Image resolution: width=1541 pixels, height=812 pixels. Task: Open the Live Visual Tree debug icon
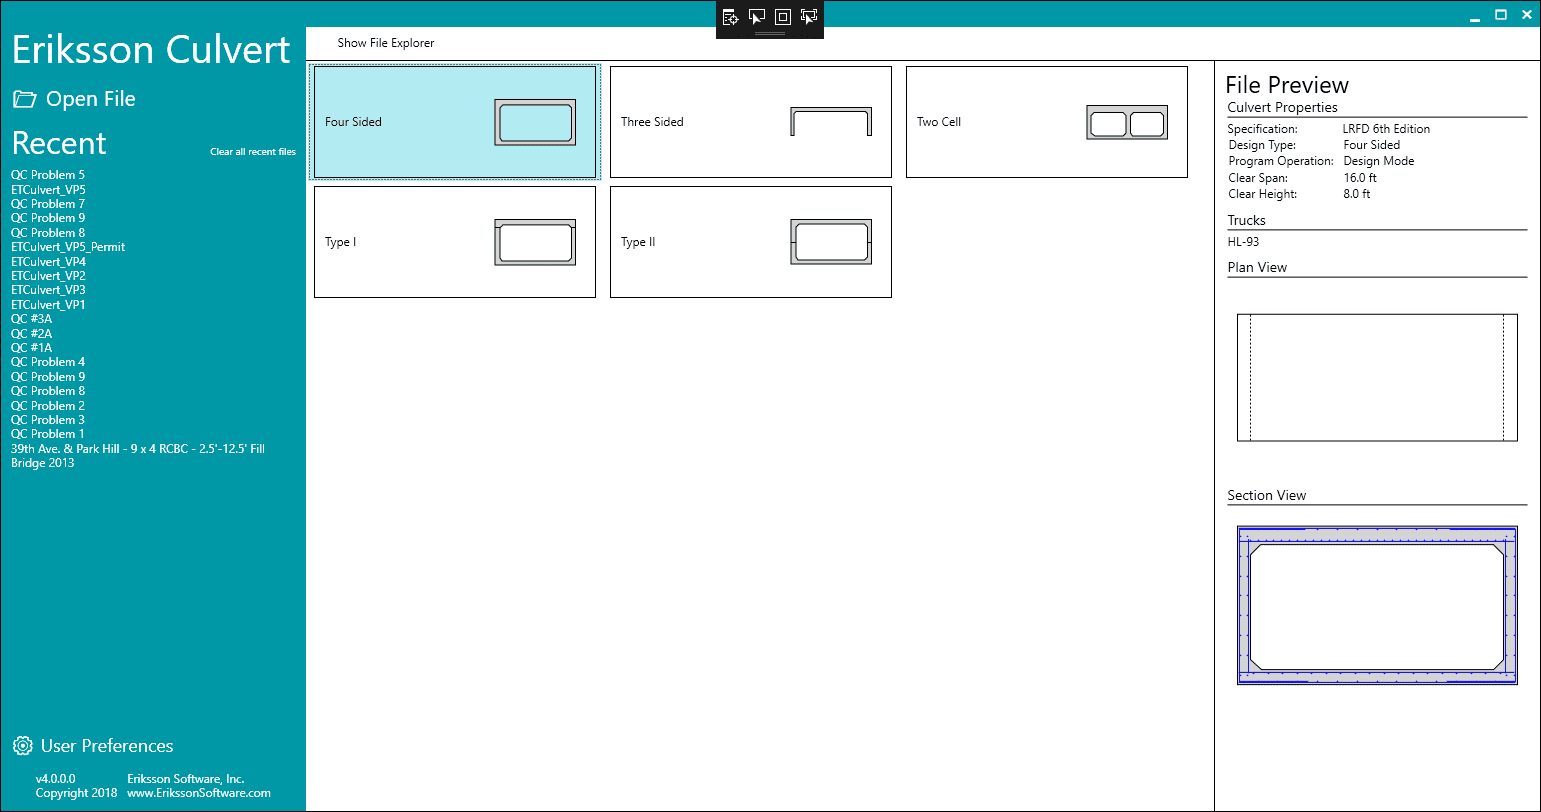(x=731, y=17)
